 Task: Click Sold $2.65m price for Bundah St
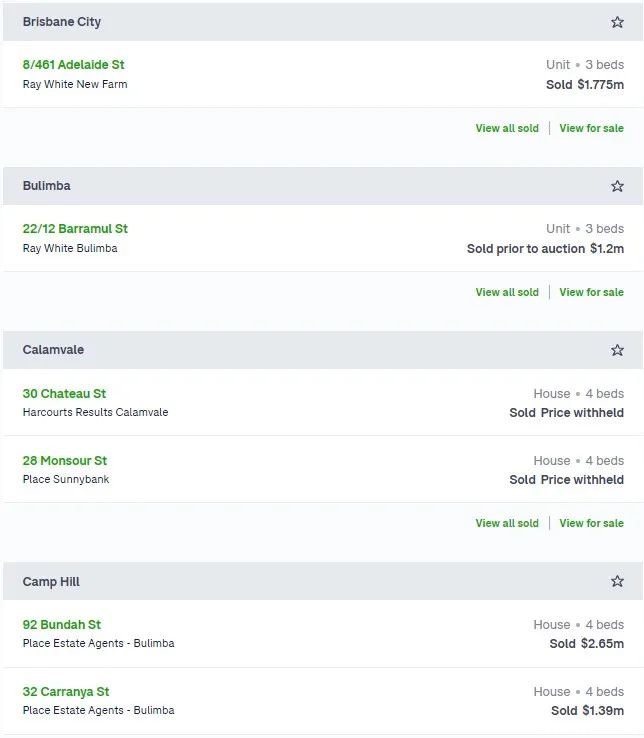pyautogui.click(x=587, y=644)
